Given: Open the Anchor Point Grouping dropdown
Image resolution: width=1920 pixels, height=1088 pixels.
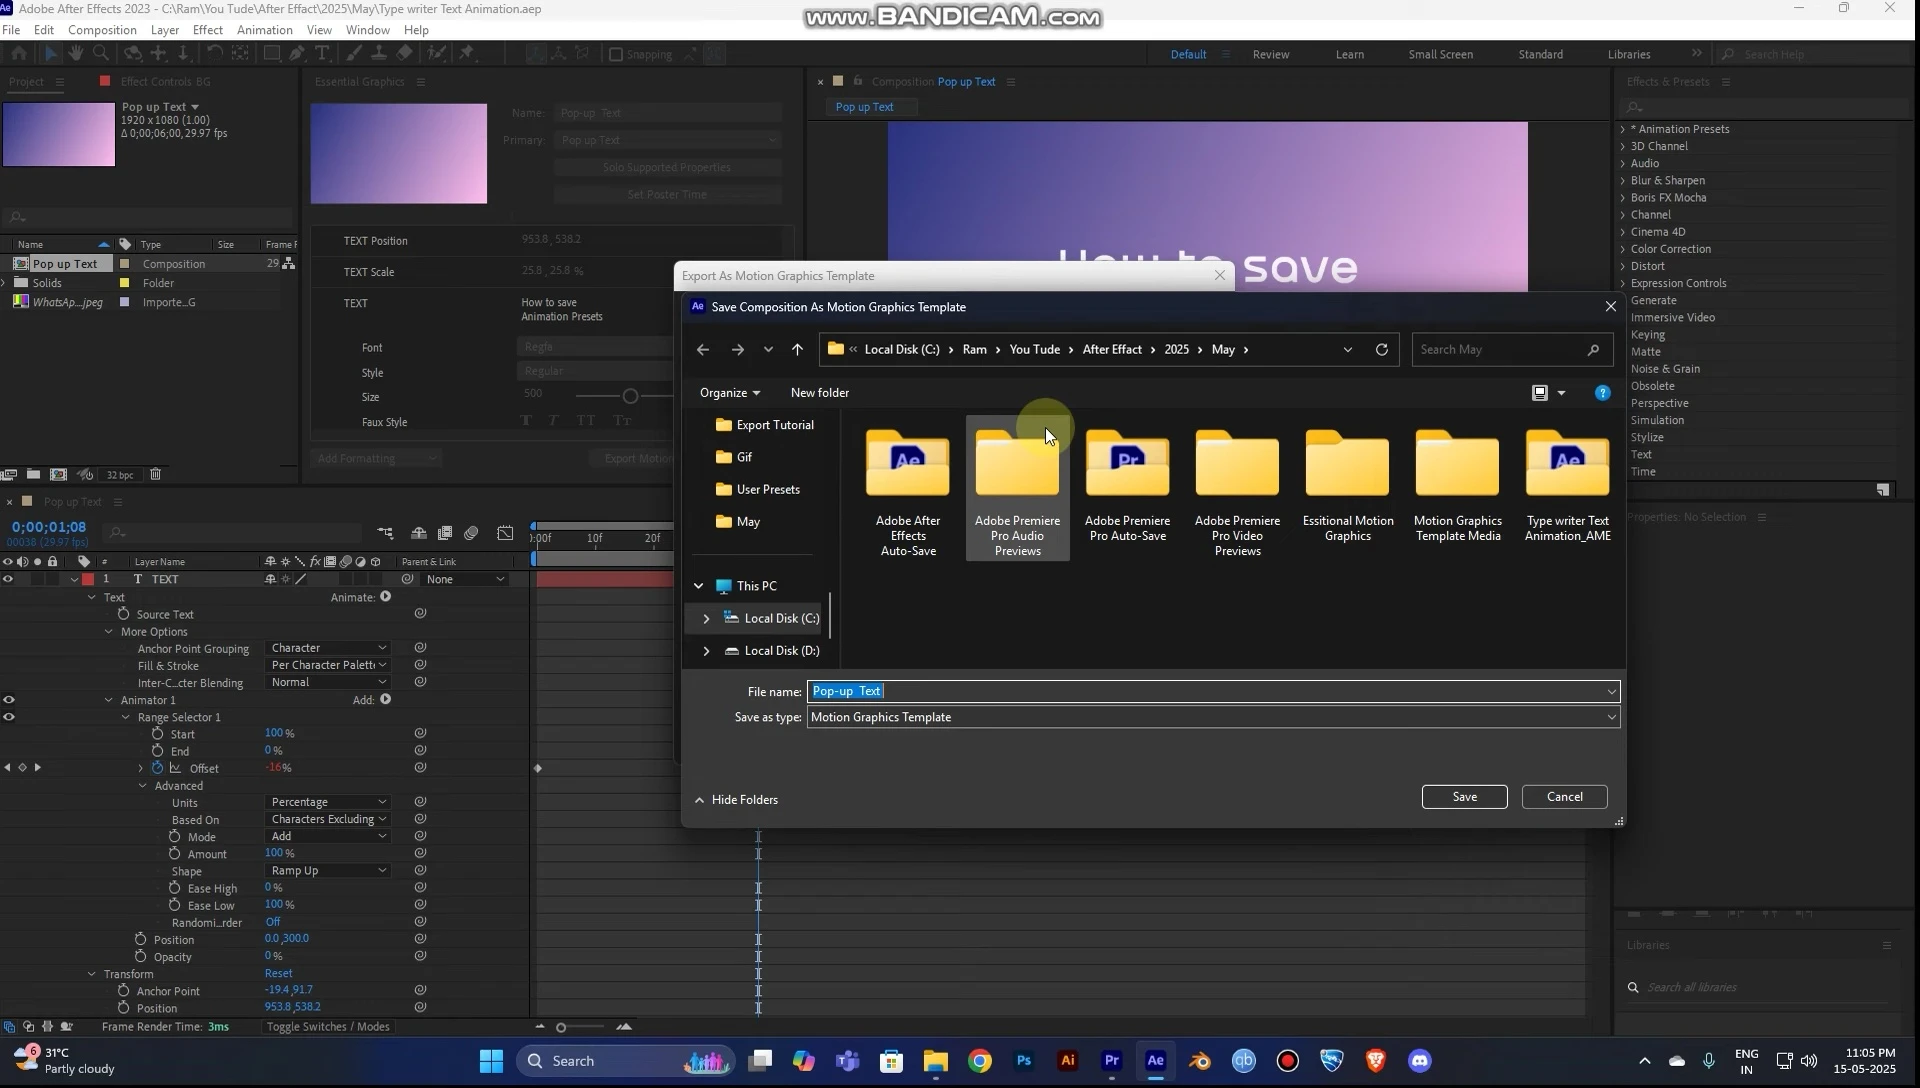Looking at the screenshot, I should 328,648.
